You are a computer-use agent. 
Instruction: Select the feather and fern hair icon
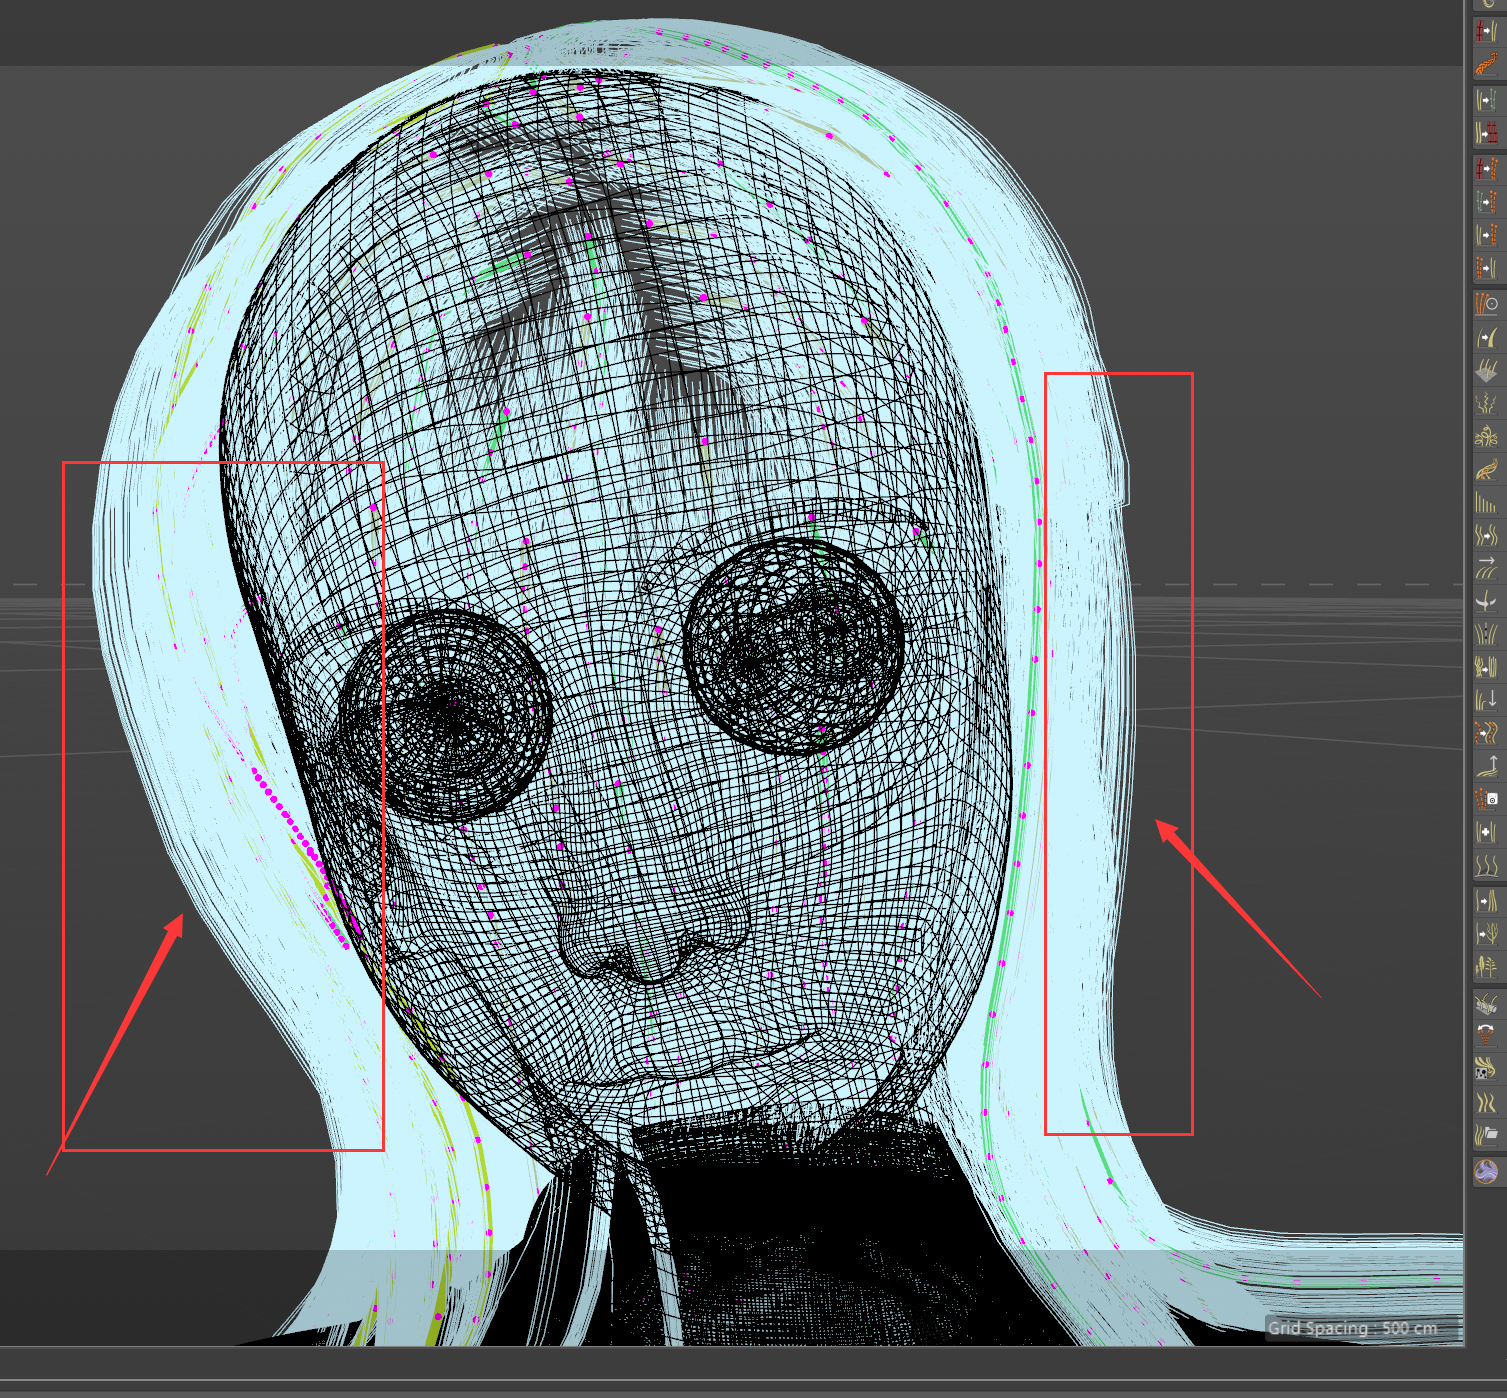tap(1486, 967)
